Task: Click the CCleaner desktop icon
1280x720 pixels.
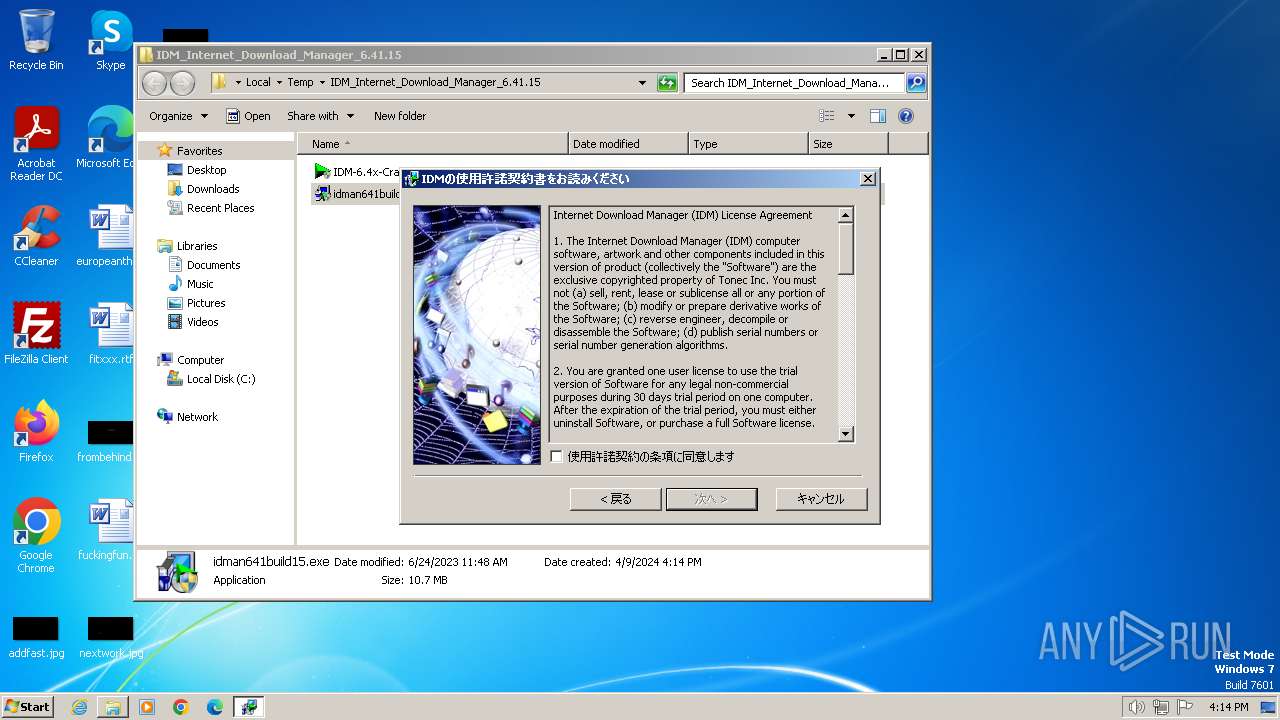Action: point(36,236)
